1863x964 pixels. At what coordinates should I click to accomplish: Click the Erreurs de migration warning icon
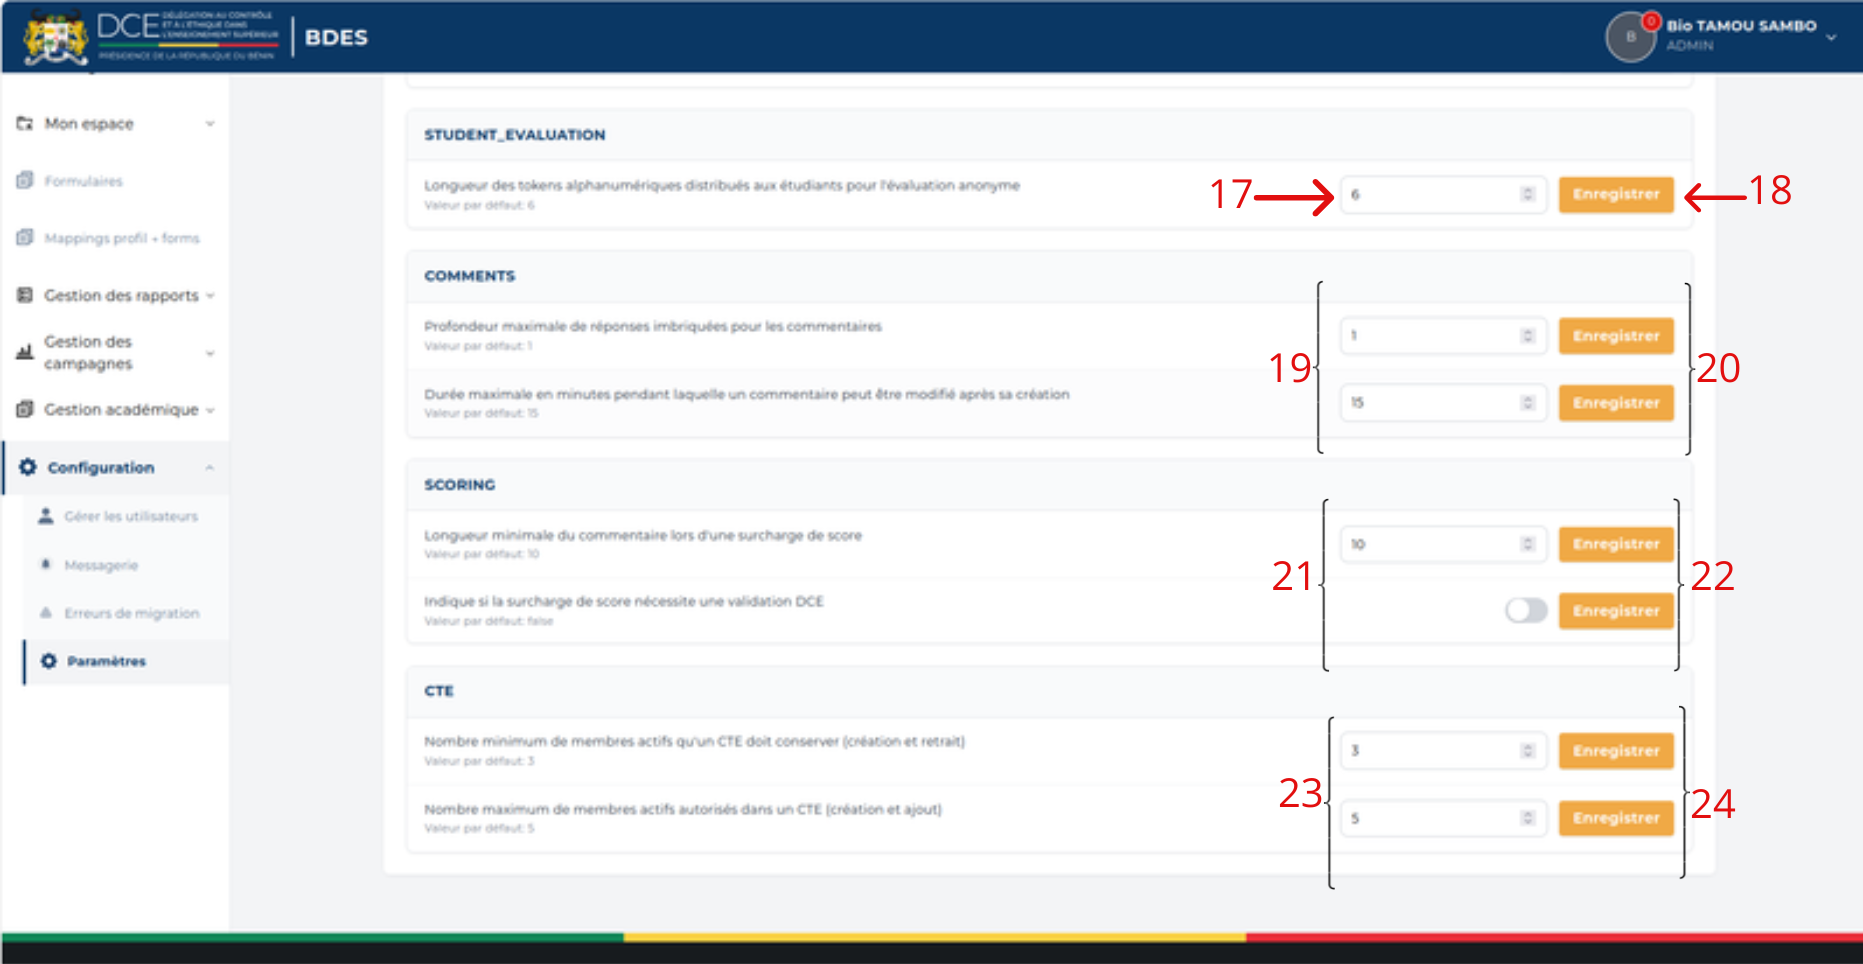pos(46,612)
